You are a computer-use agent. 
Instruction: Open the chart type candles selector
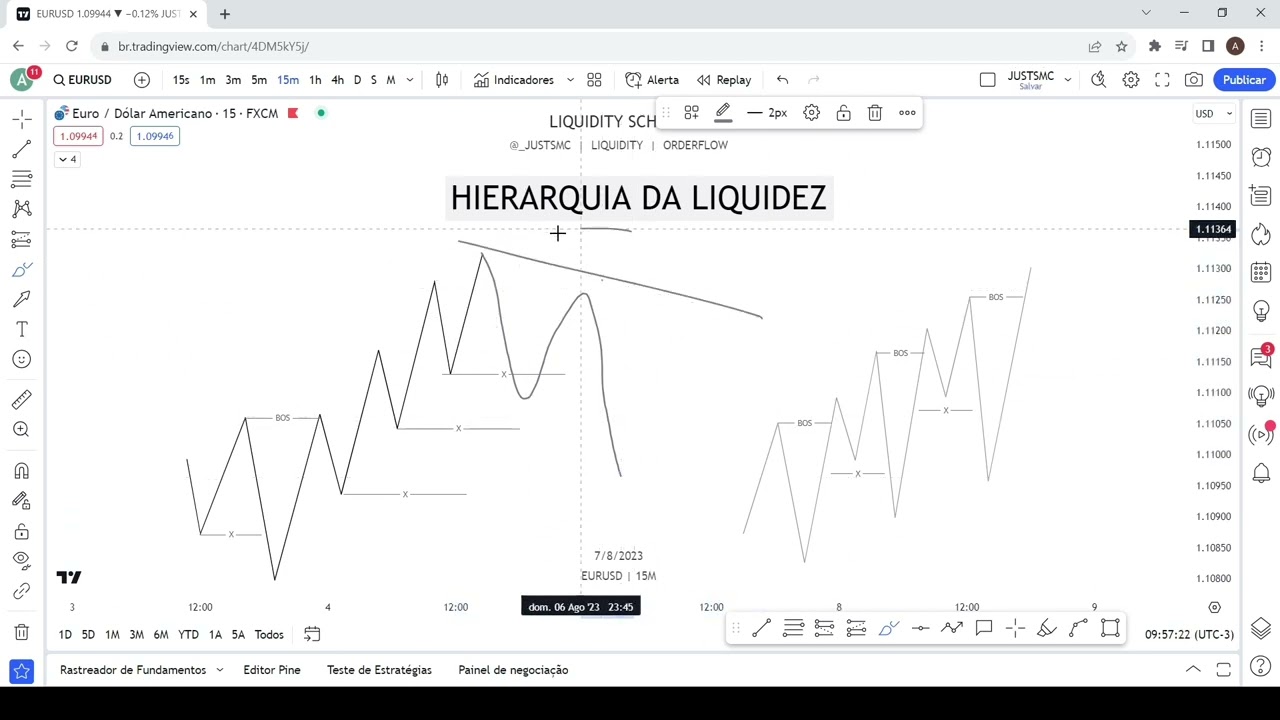442,80
